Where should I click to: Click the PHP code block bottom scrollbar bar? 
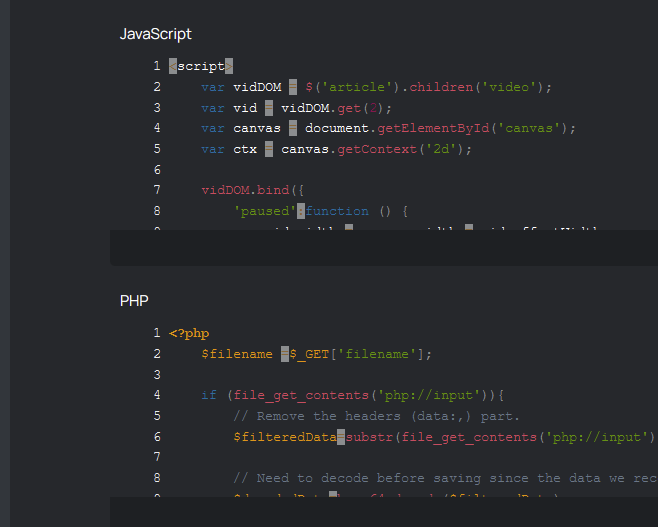[x=384, y=511]
